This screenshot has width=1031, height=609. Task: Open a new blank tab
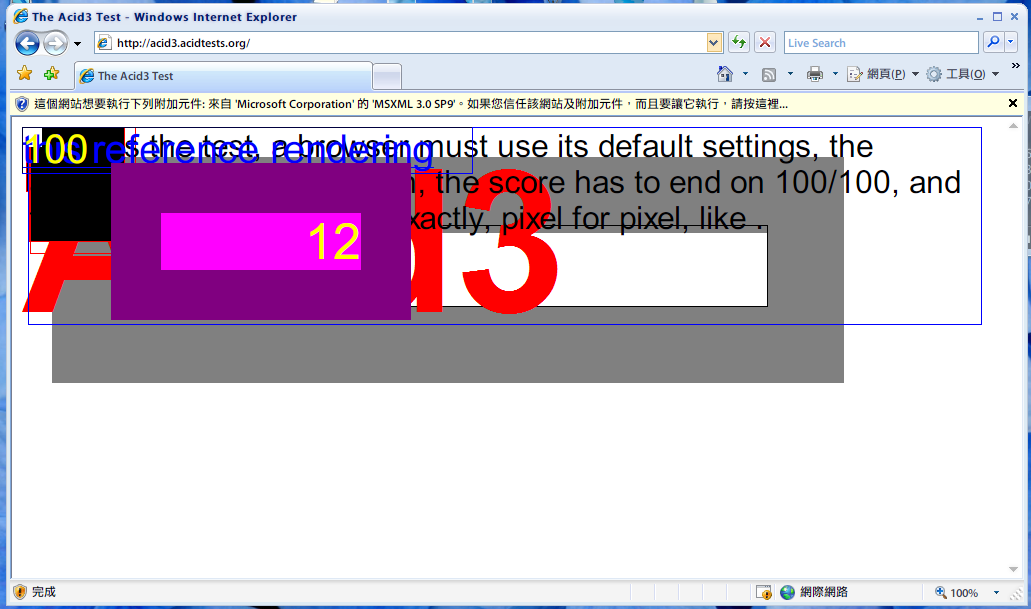[x=387, y=77]
